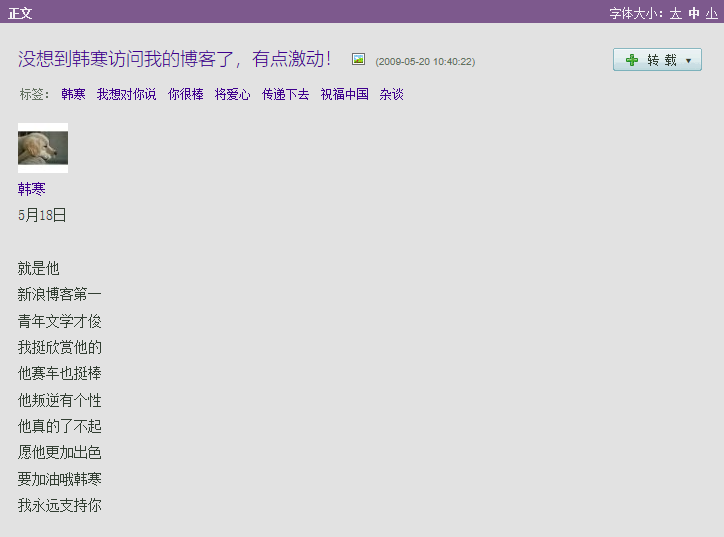
Task: Click the green plus icon on 转载 button
Action: (632, 60)
